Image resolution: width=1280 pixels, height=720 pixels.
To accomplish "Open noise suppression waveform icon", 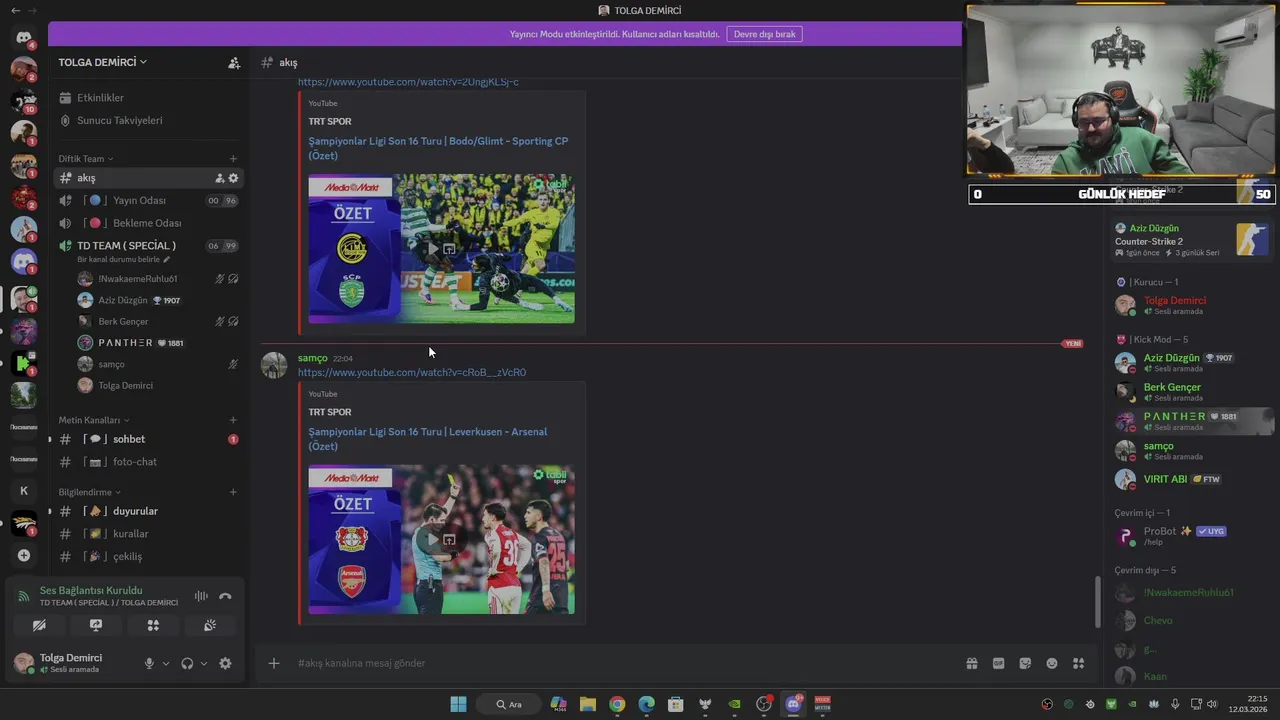I will tap(201, 596).
